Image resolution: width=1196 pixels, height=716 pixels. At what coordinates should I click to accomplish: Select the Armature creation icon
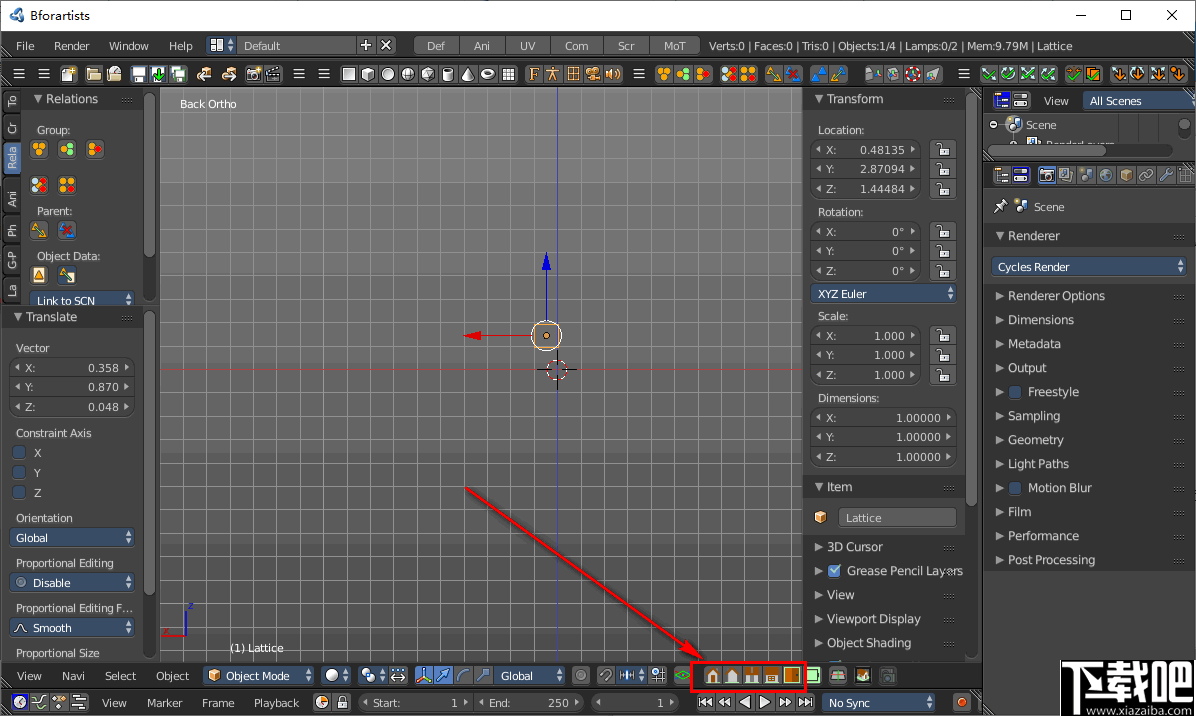pyautogui.click(x=553, y=73)
